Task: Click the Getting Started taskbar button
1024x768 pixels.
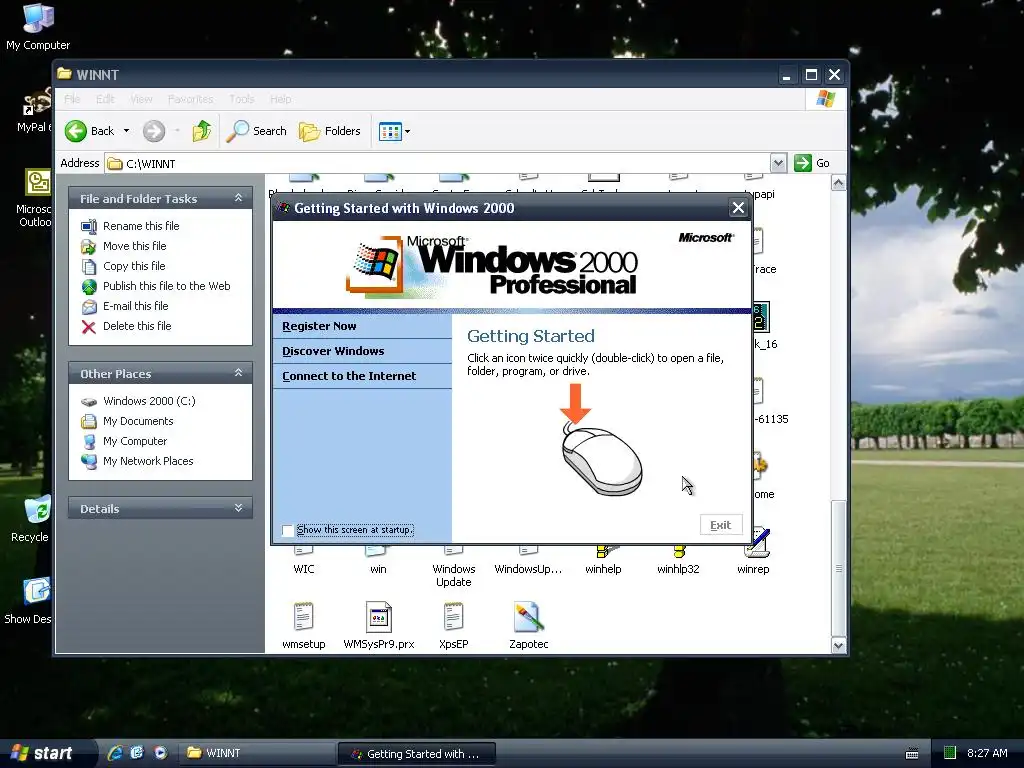Action: [417, 754]
